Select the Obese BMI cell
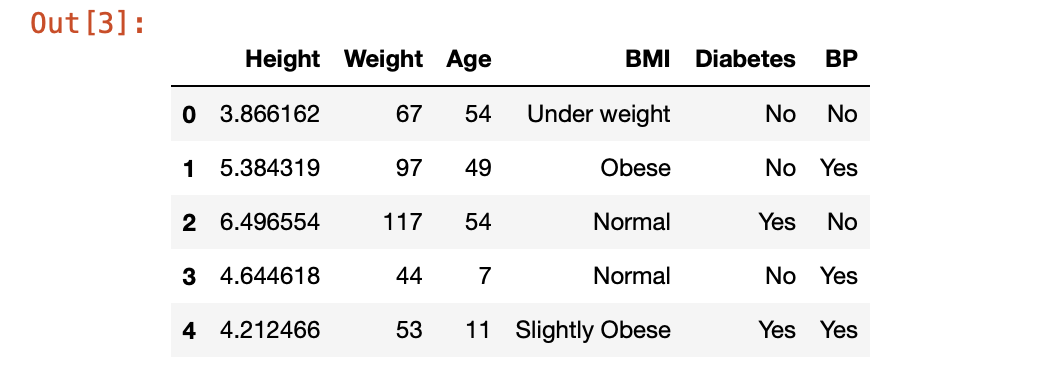Screen dimensions: 1062x382 tap(635, 168)
